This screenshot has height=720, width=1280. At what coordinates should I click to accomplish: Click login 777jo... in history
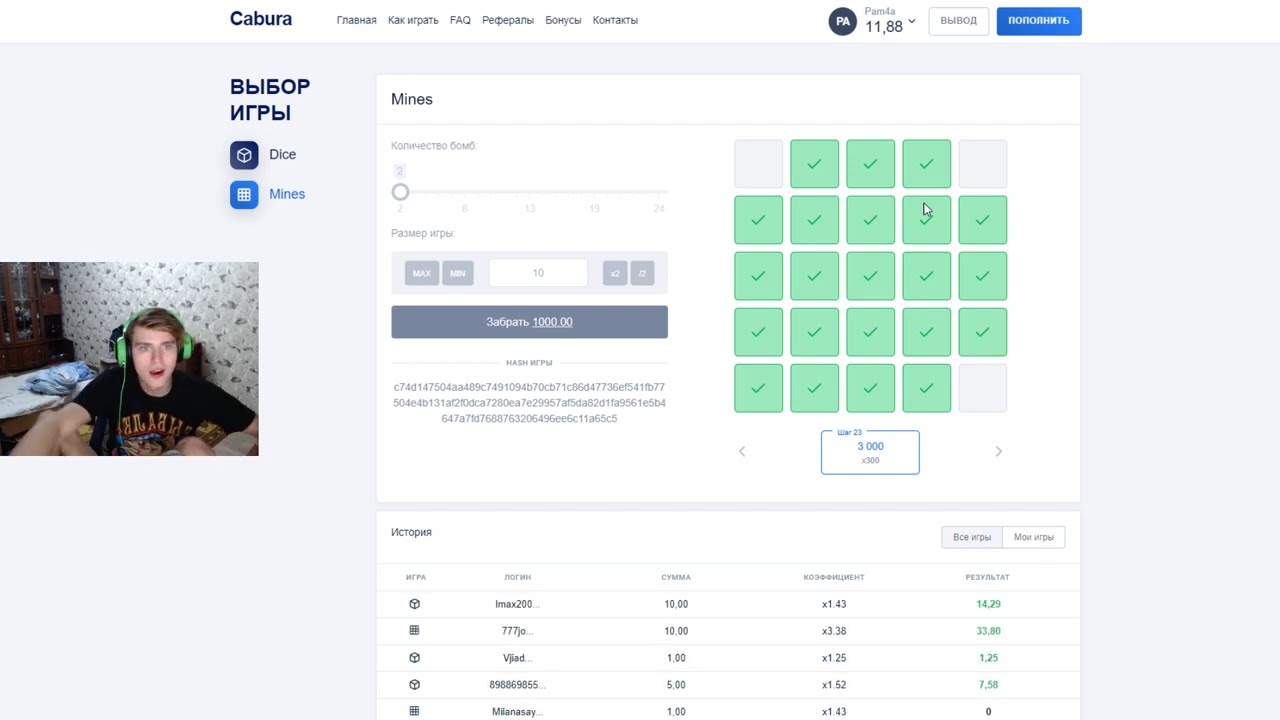(x=517, y=631)
